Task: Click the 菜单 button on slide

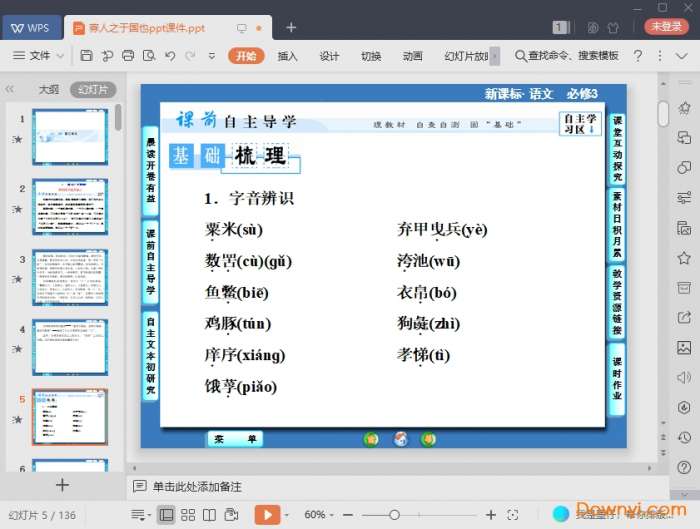Action: 235,439
